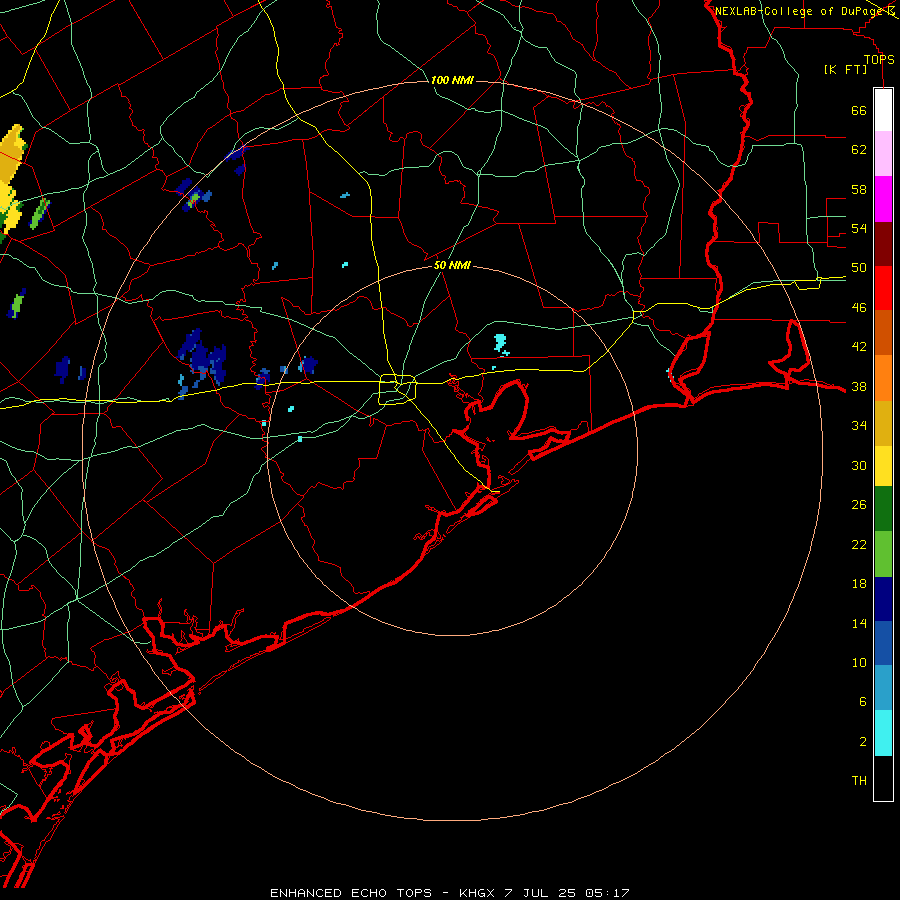Click the light pink legend swatch
Viewport: 900px width, 900px height.
(883, 153)
